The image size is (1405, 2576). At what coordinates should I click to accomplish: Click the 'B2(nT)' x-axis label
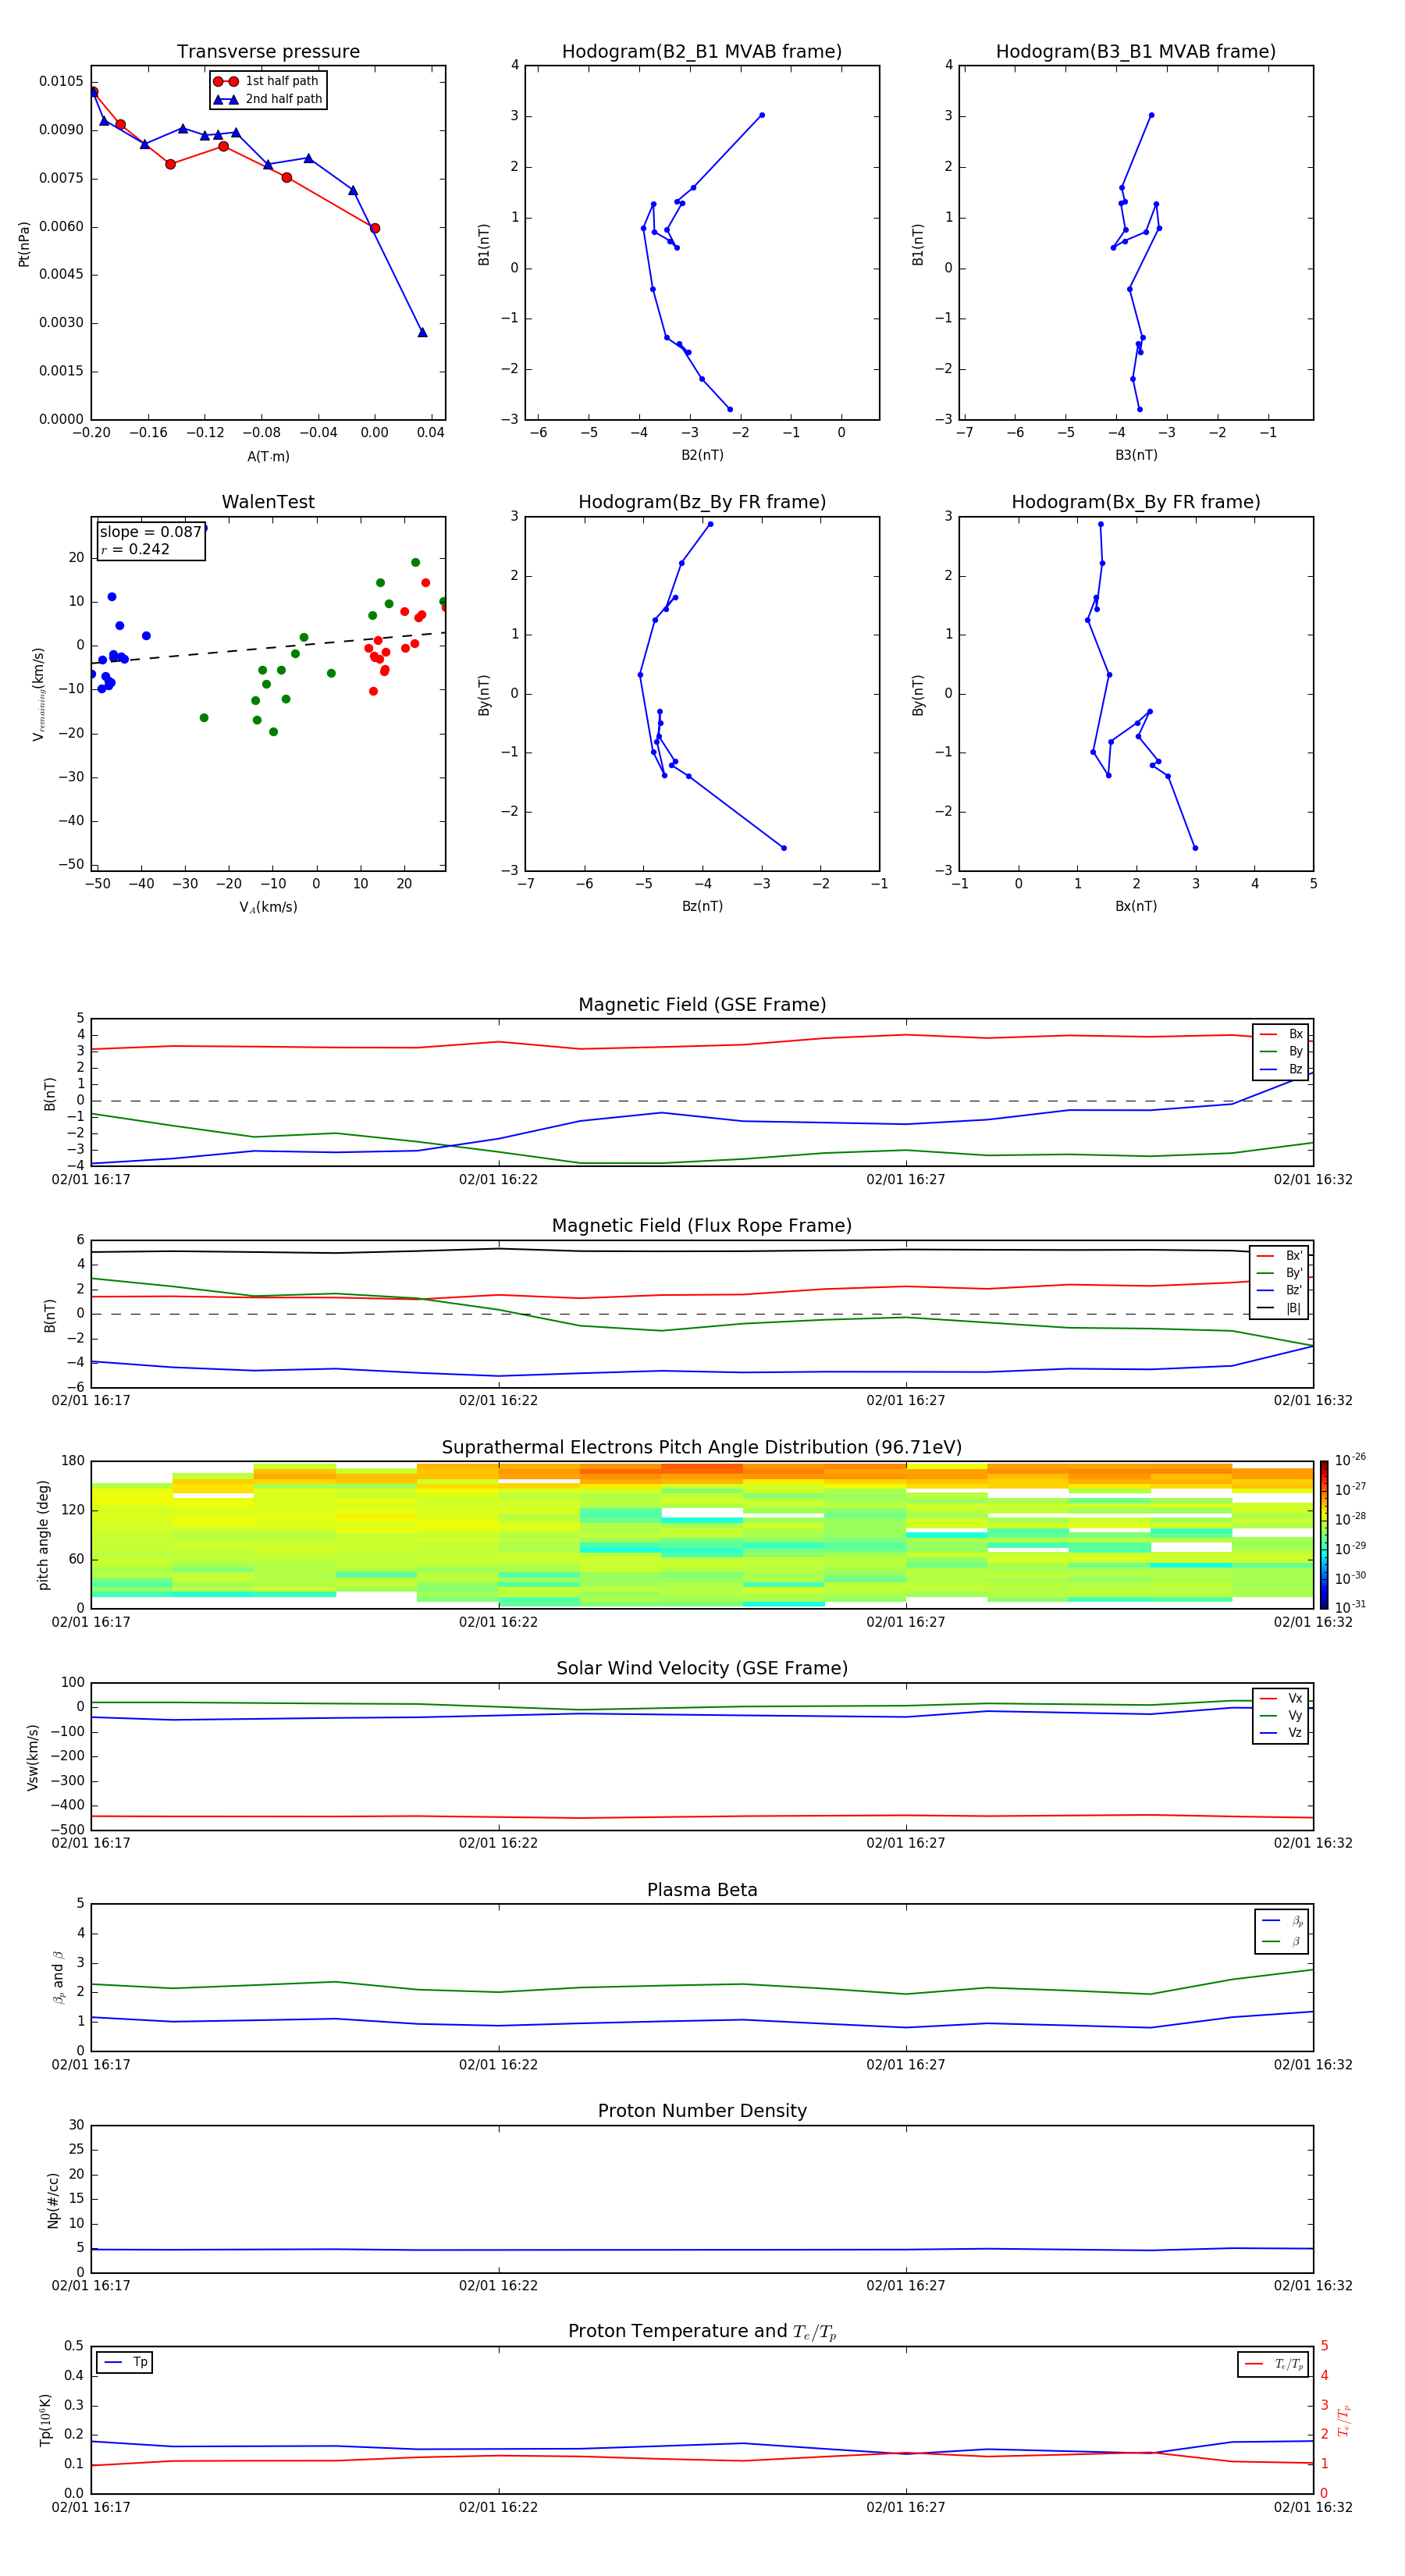702,455
